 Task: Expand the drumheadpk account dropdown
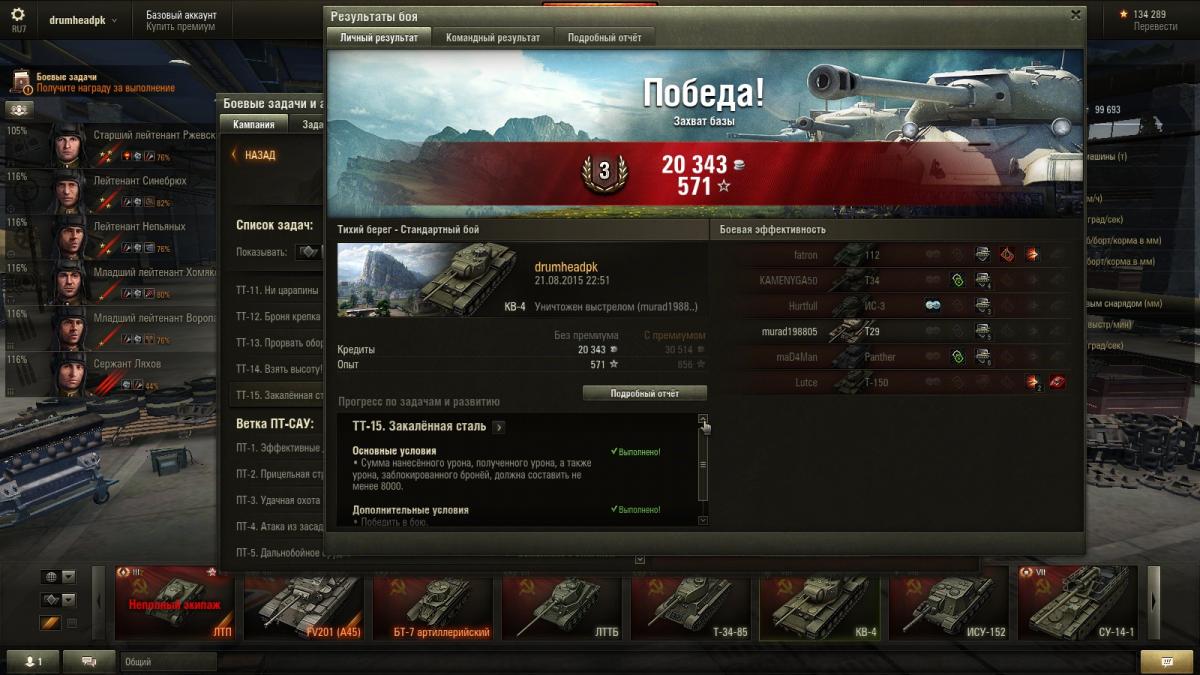point(82,20)
